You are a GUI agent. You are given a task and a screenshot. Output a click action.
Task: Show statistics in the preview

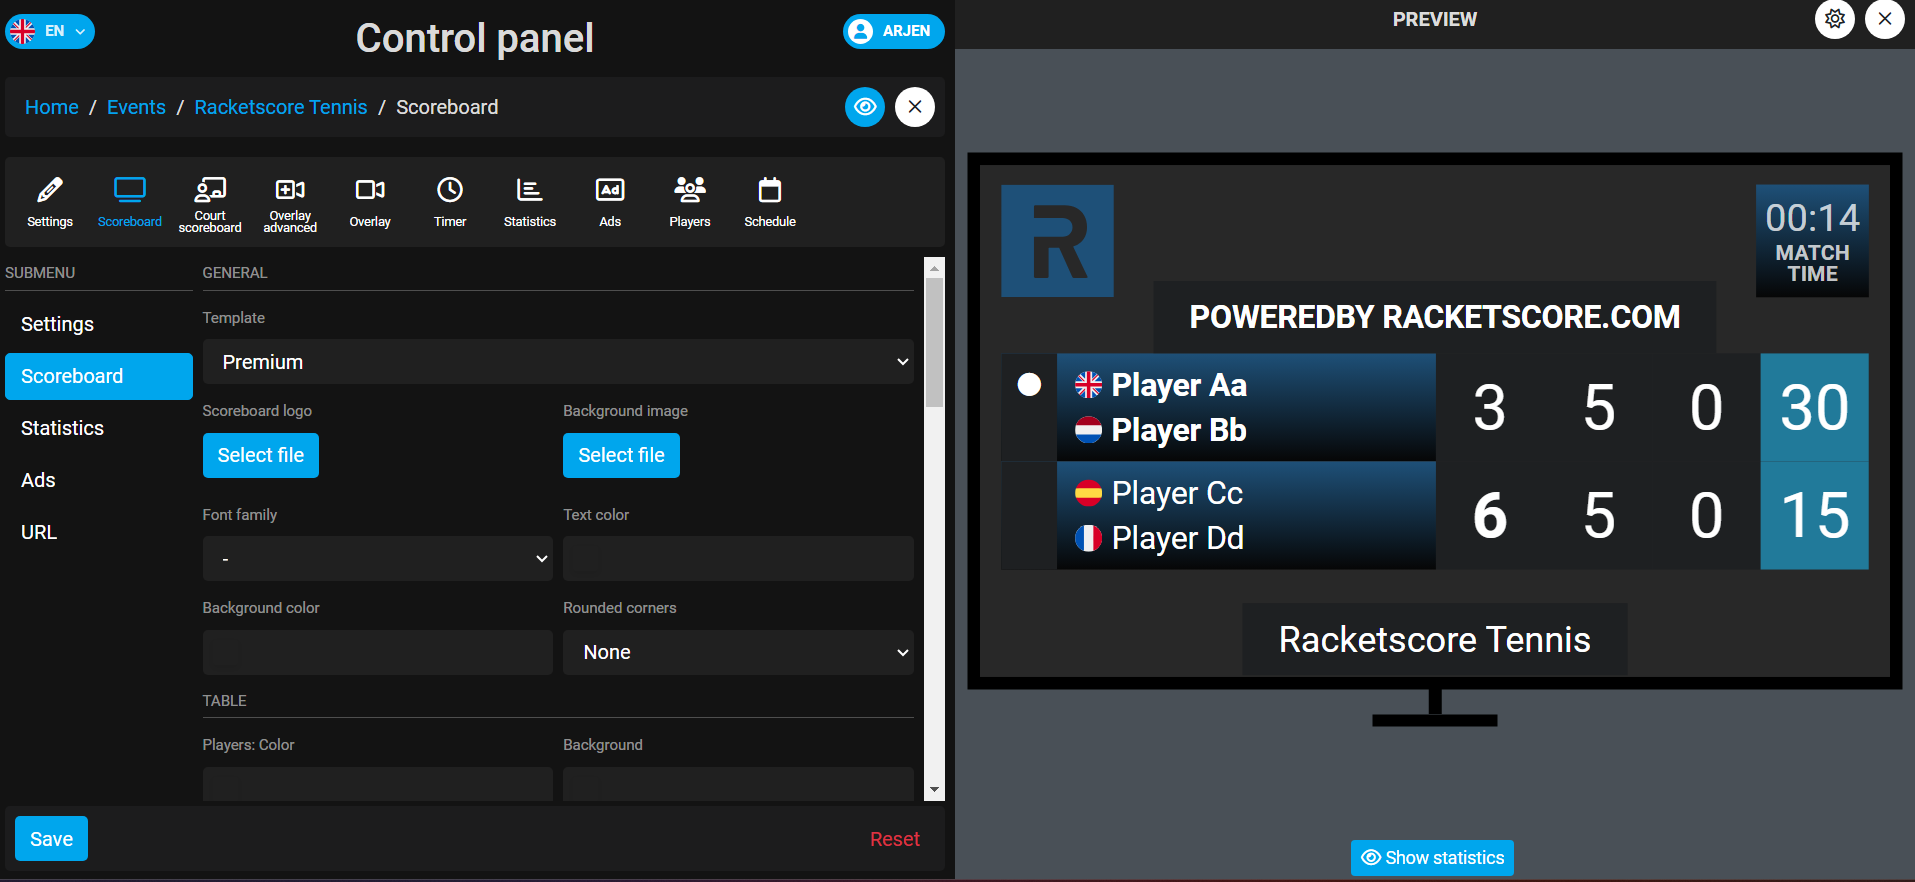[1432, 858]
